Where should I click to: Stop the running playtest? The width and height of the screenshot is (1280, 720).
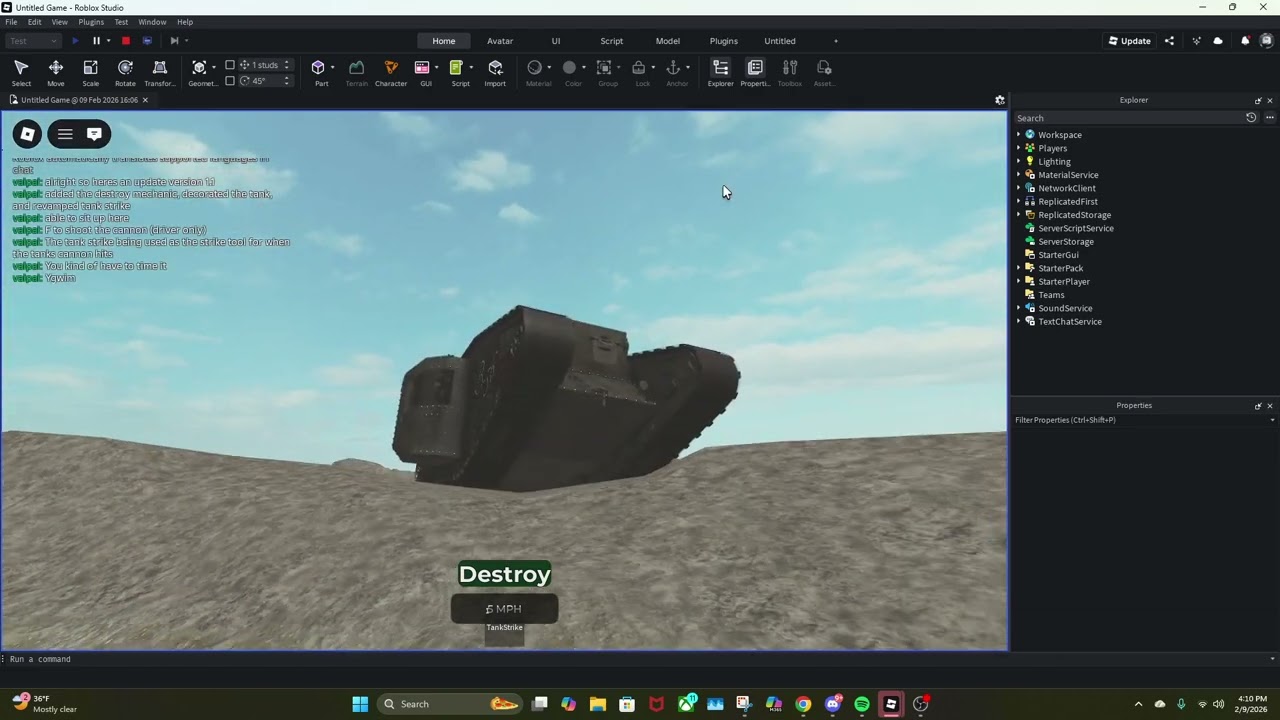126,41
